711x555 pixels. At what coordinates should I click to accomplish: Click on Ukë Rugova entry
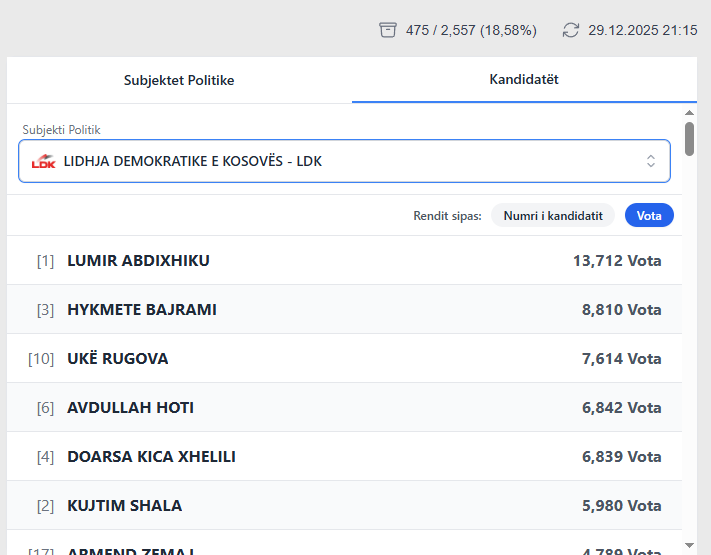click(345, 359)
